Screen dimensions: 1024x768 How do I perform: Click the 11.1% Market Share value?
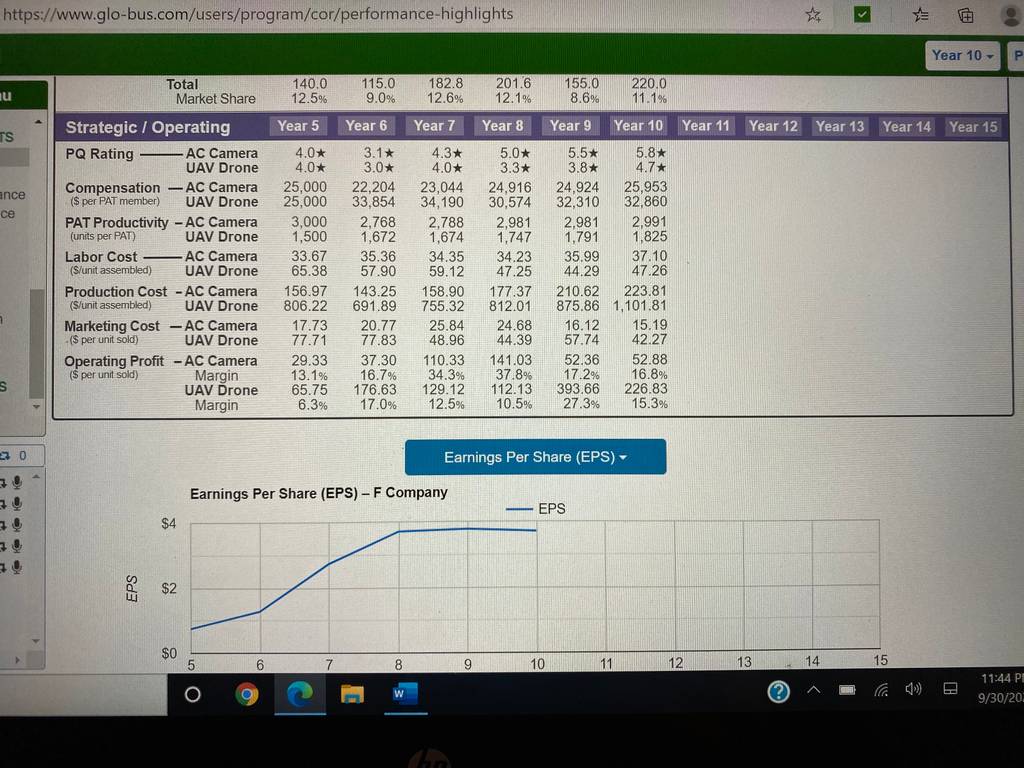click(x=649, y=99)
